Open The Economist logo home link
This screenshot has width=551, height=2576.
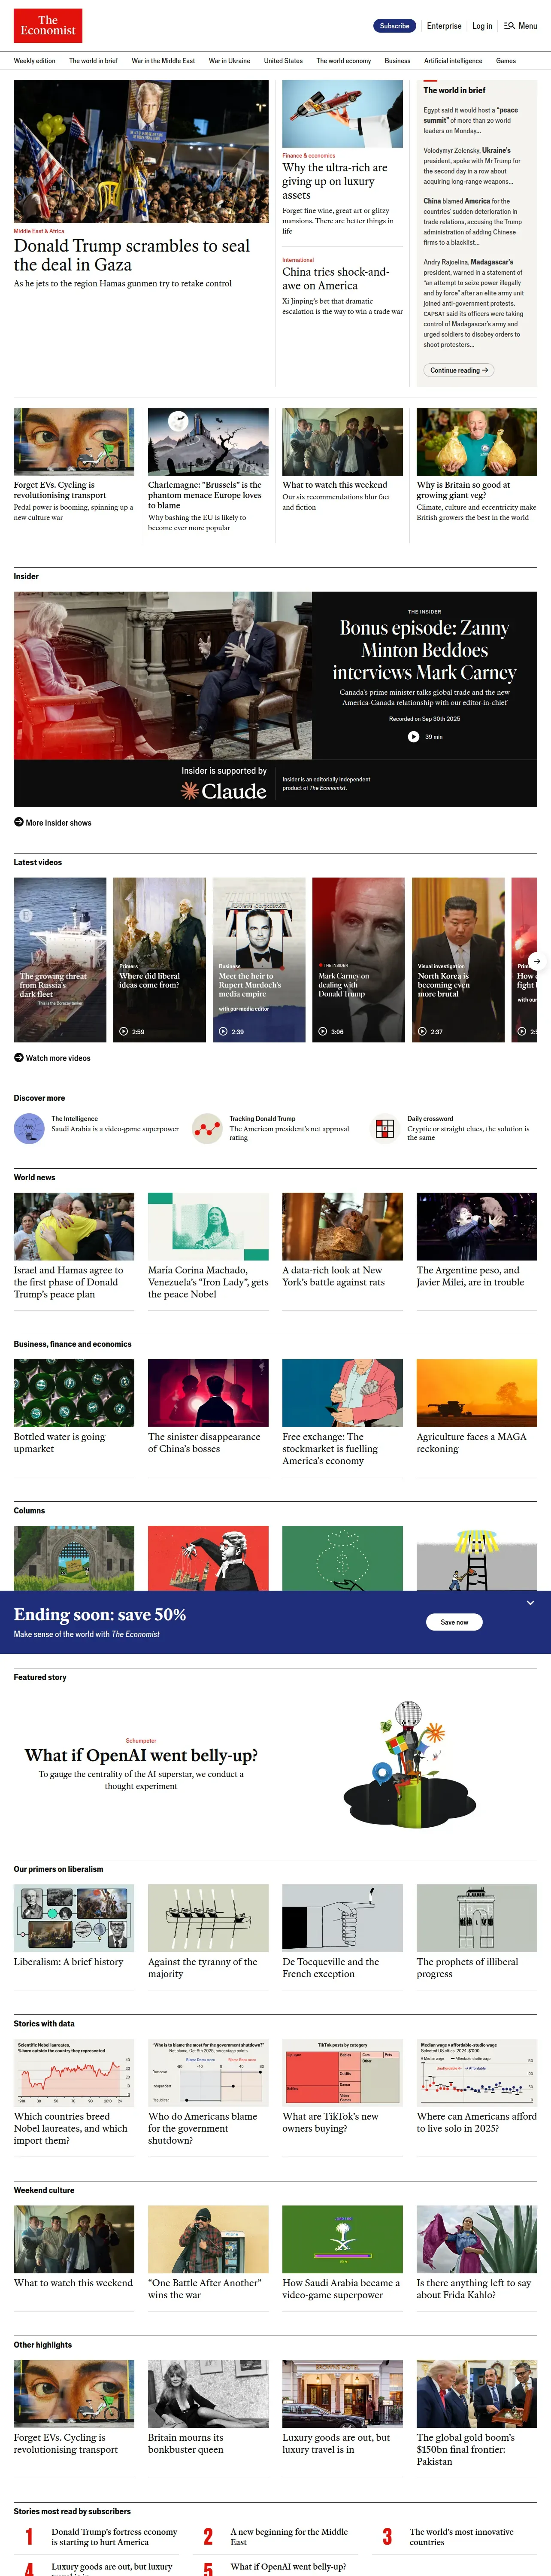[x=48, y=26]
